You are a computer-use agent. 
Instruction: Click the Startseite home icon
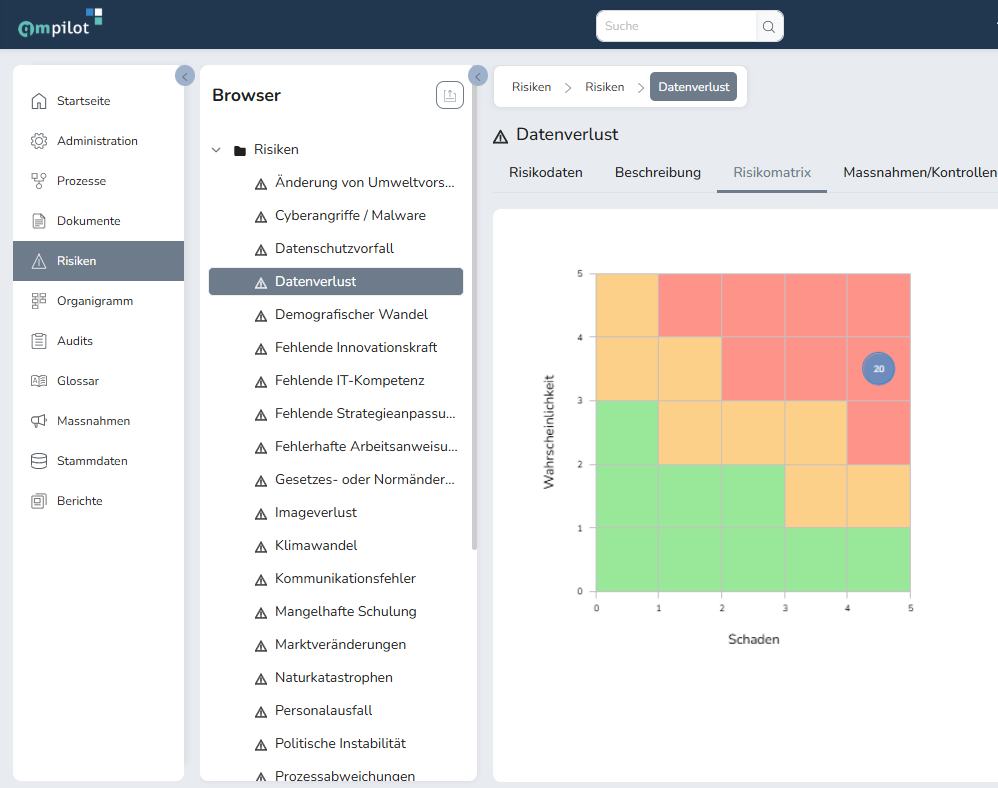(x=39, y=101)
